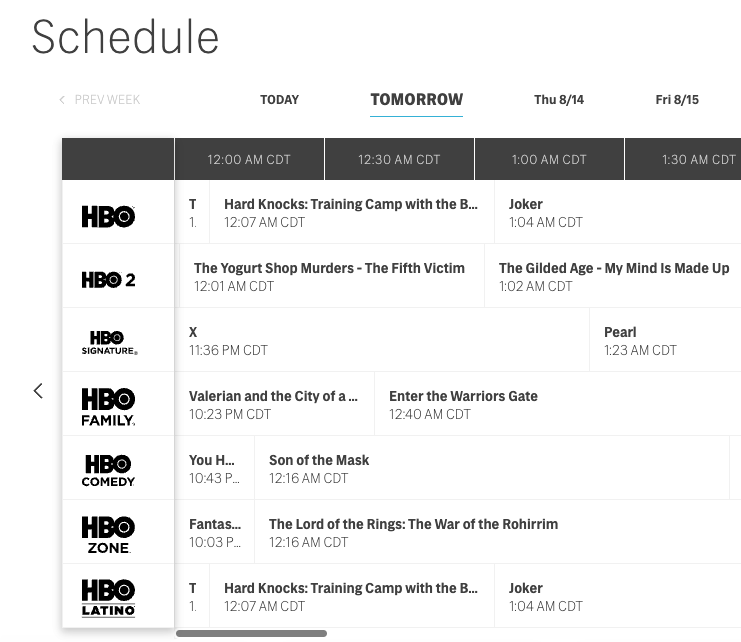
Task: Click the 1:30 AM CDT time header
Action: tap(683, 159)
